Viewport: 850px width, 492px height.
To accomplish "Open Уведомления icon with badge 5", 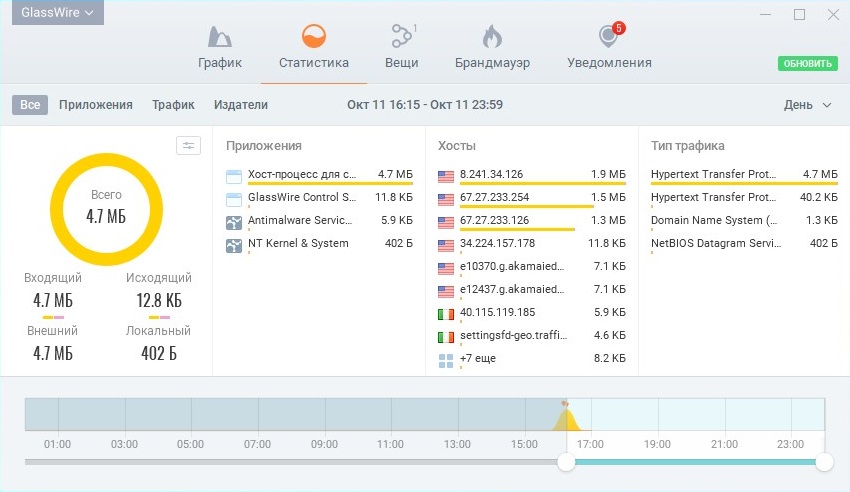I will click(608, 37).
